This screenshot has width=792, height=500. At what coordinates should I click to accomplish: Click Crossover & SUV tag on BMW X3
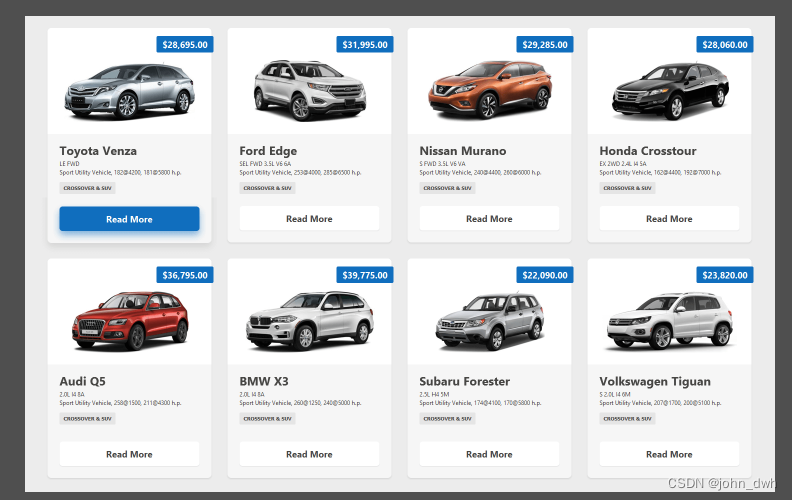(267, 419)
